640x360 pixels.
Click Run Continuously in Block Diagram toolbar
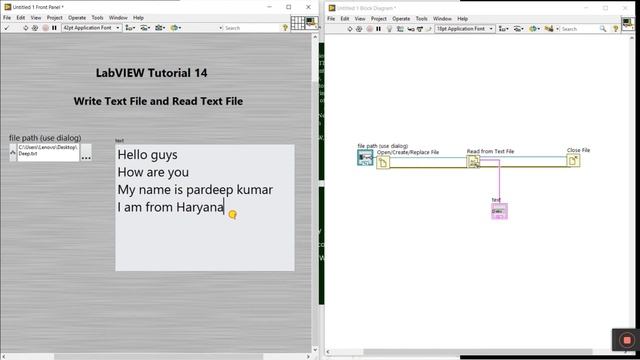tap(359, 29)
